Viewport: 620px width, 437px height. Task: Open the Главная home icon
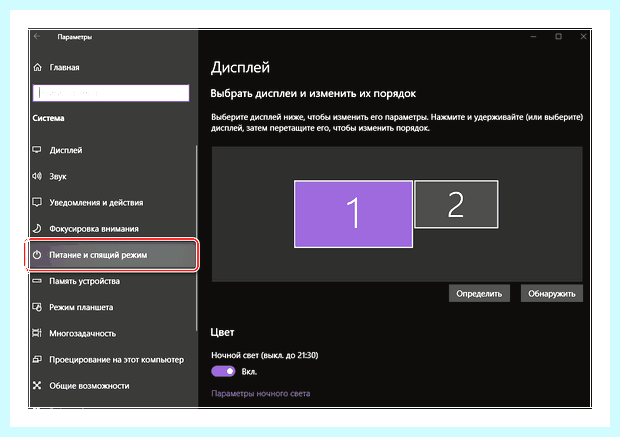[x=37, y=67]
